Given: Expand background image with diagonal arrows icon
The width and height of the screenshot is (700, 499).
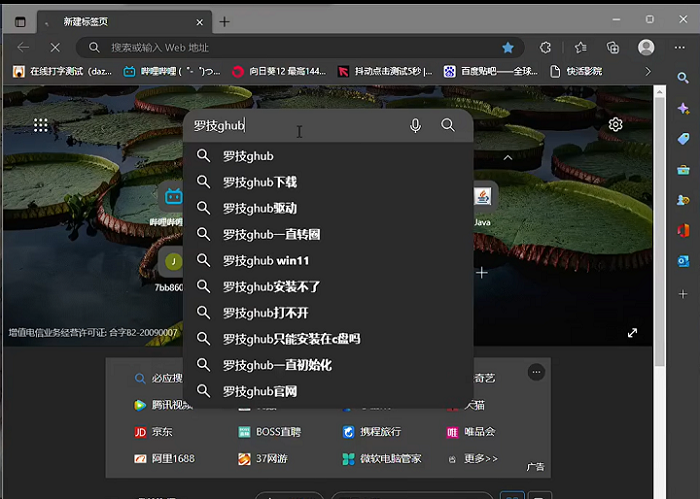Looking at the screenshot, I should coord(632,333).
